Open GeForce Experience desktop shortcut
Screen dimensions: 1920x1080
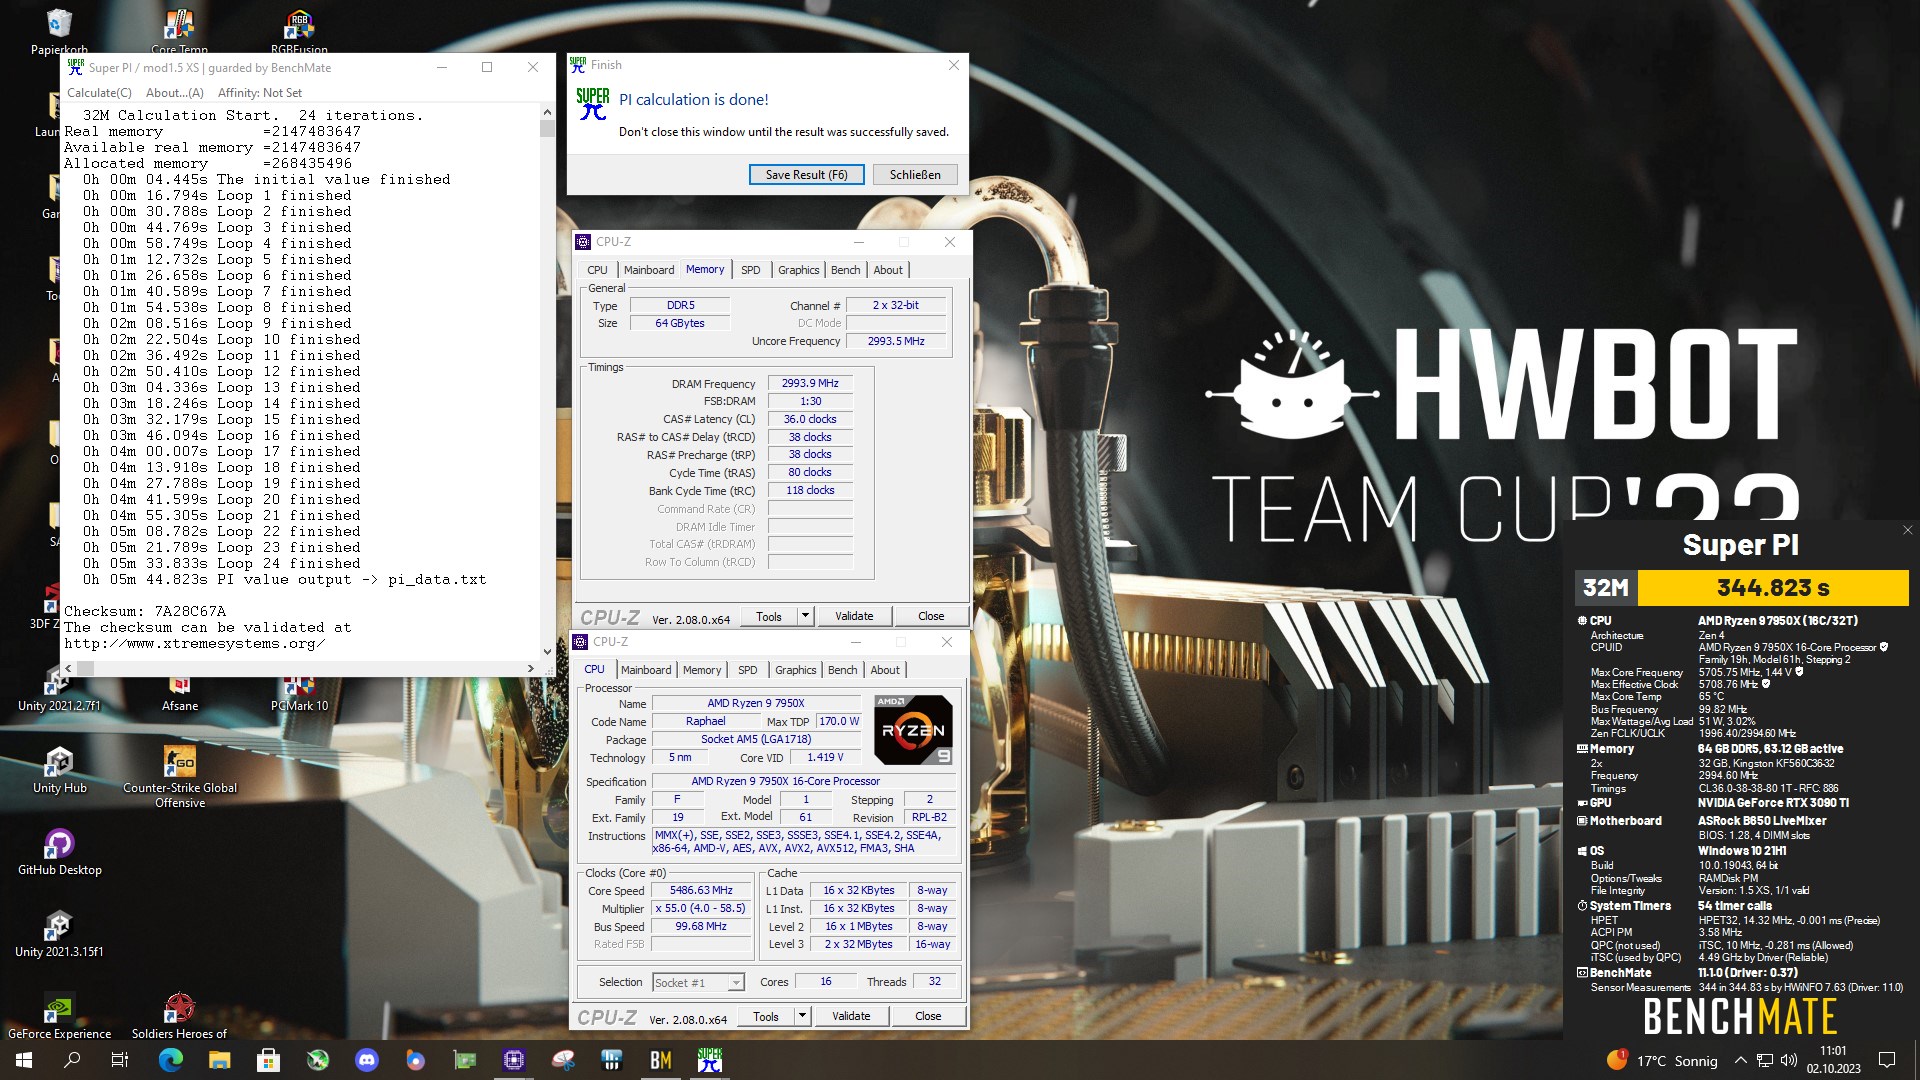(59, 1015)
